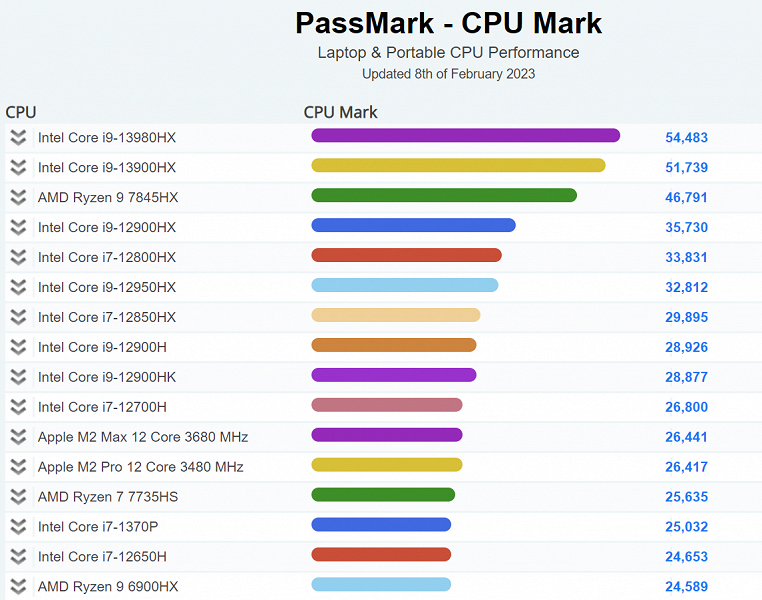The height and width of the screenshot is (600, 762).
Task: Expand details for Intel Core i9-13900HX chevron
Action: coord(18,167)
